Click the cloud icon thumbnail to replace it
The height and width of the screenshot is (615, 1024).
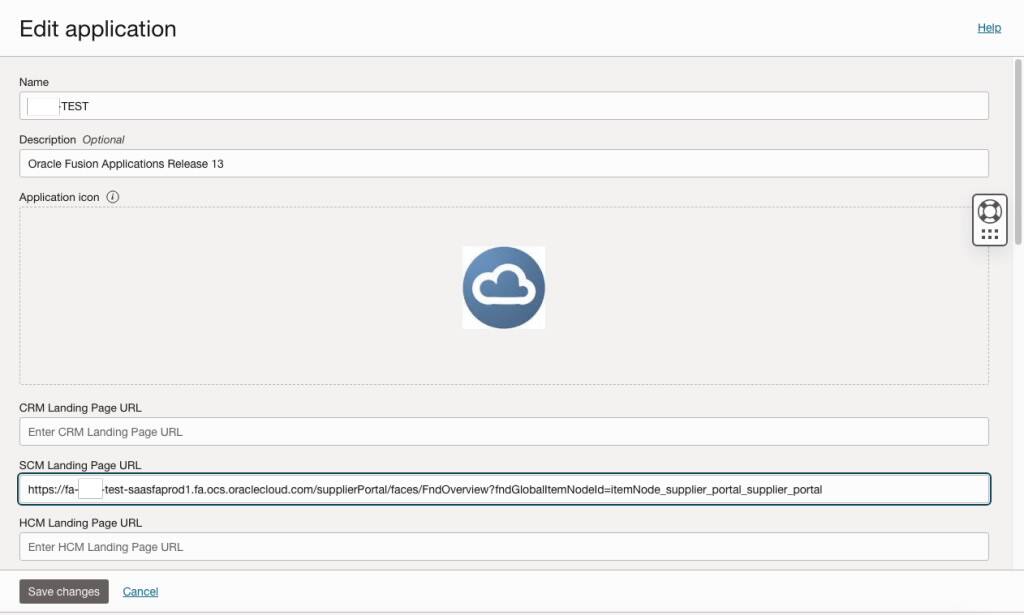(504, 287)
